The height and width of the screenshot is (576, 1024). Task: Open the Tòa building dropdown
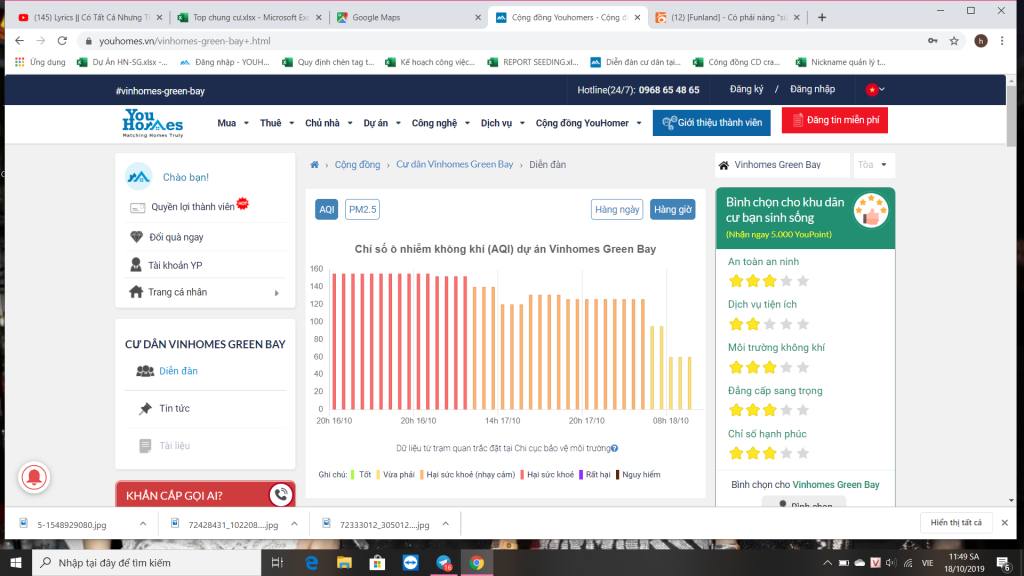[x=873, y=165]
